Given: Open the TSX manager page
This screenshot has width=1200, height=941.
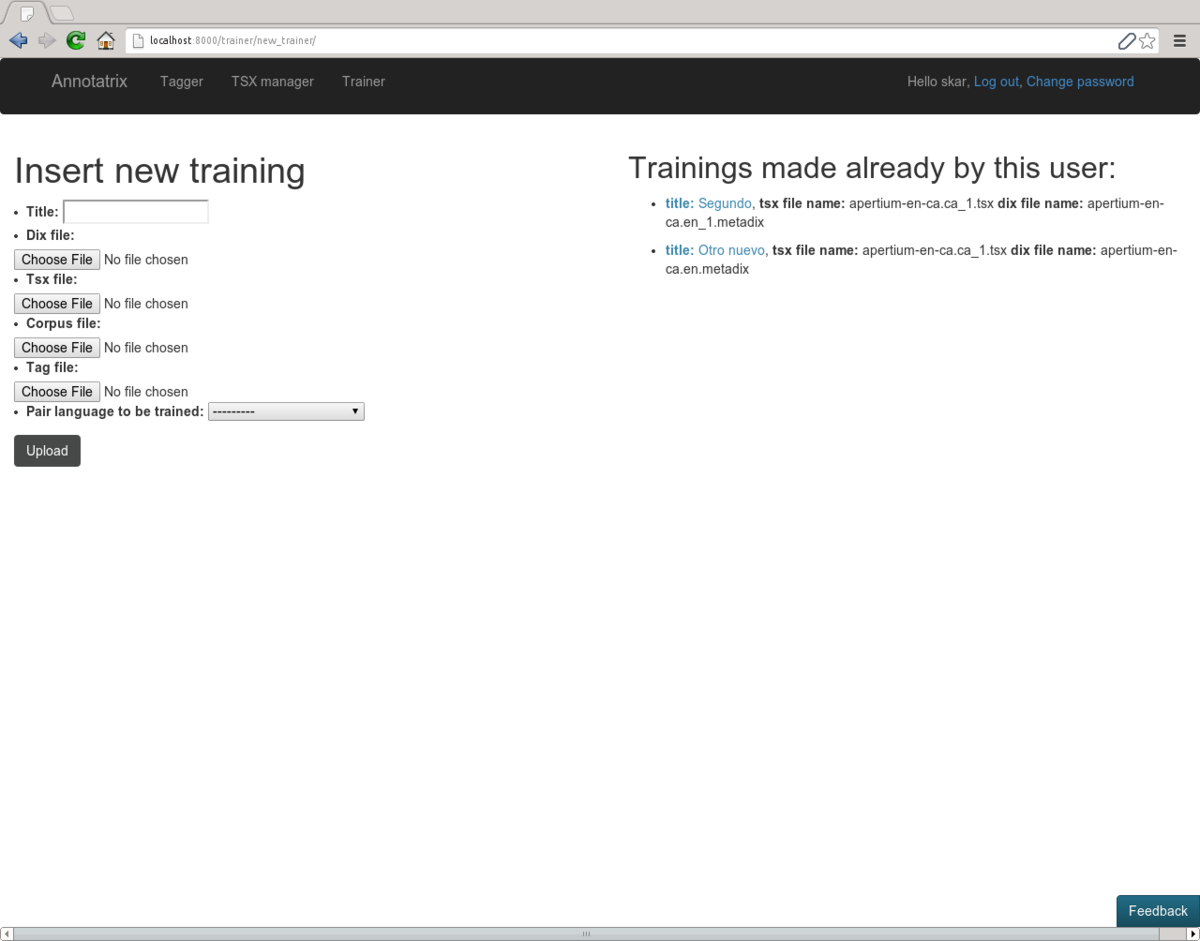Looking at the screenshot, I should [x=272, y=82].
